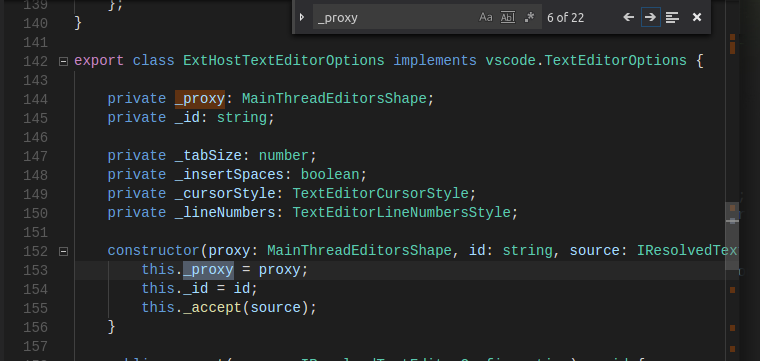Screen dimensions: 760x361
Task: Click the constructor keyword
Action: [154, 251]
